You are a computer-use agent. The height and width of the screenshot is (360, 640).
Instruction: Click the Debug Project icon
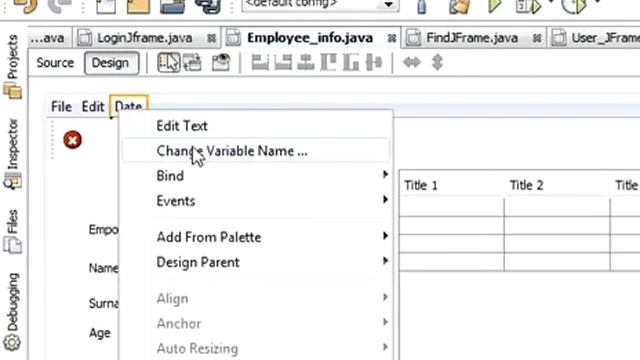pos(528,6)
